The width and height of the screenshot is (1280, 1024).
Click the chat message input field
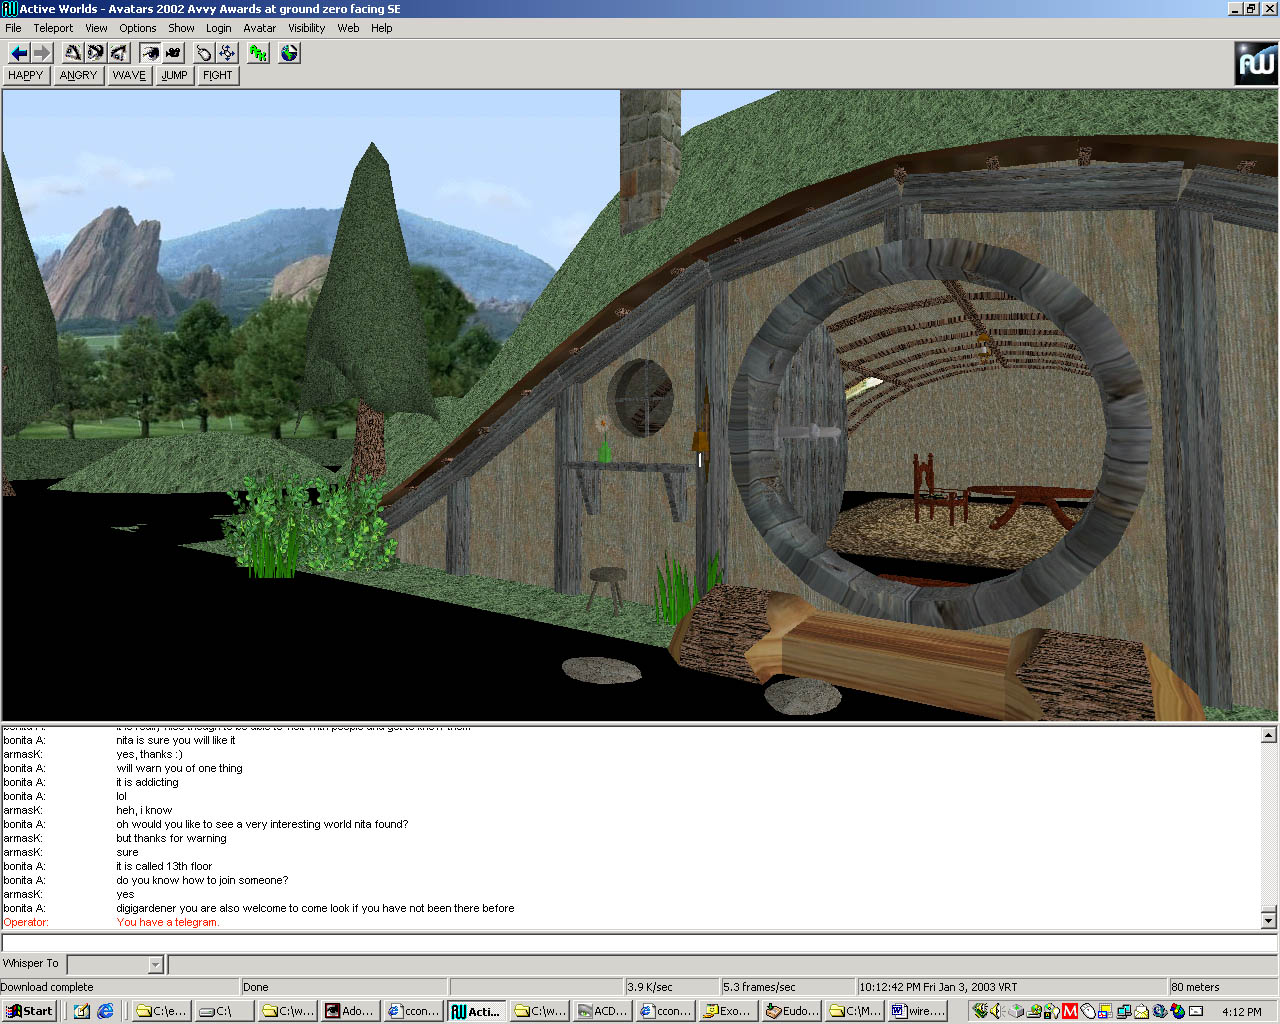(x=638, y=943)
